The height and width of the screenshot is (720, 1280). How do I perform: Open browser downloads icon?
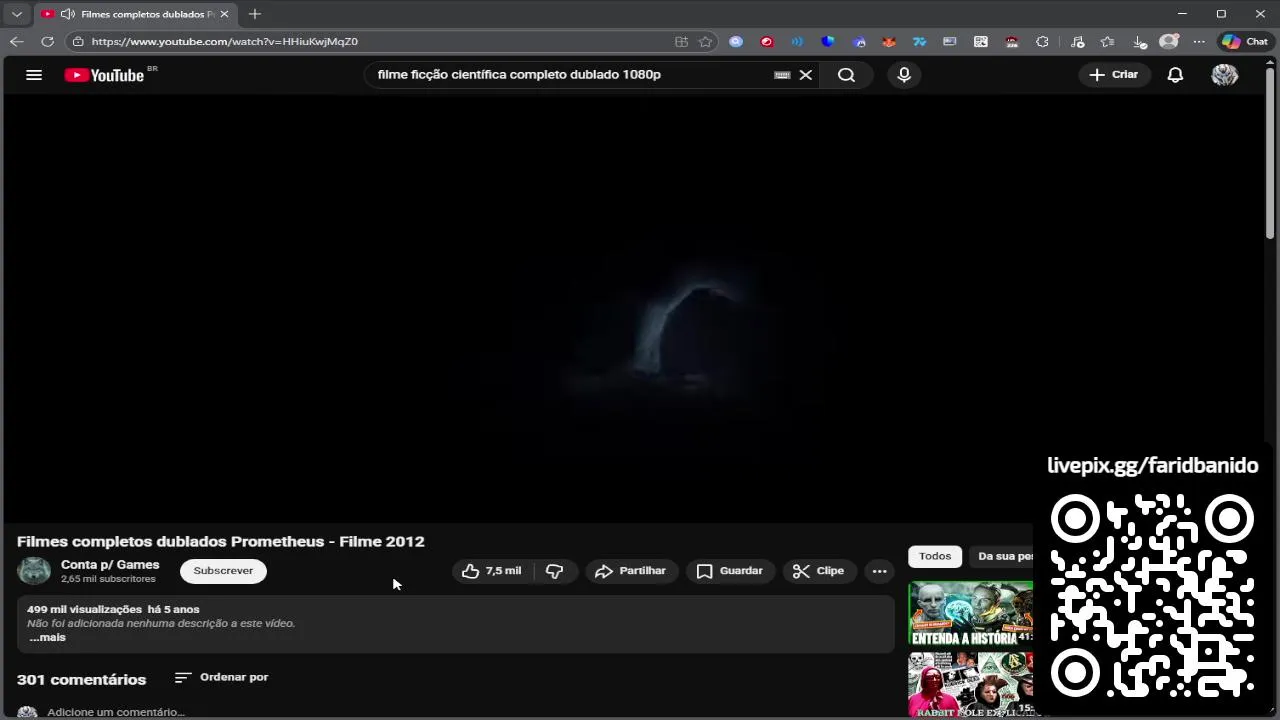(1139, 41)
